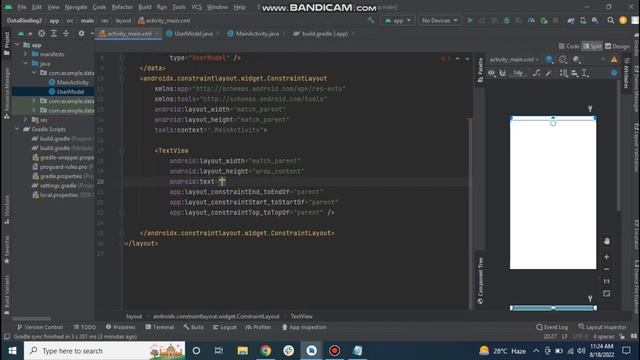Open the Layout Inspector

[x=602, y=327]
